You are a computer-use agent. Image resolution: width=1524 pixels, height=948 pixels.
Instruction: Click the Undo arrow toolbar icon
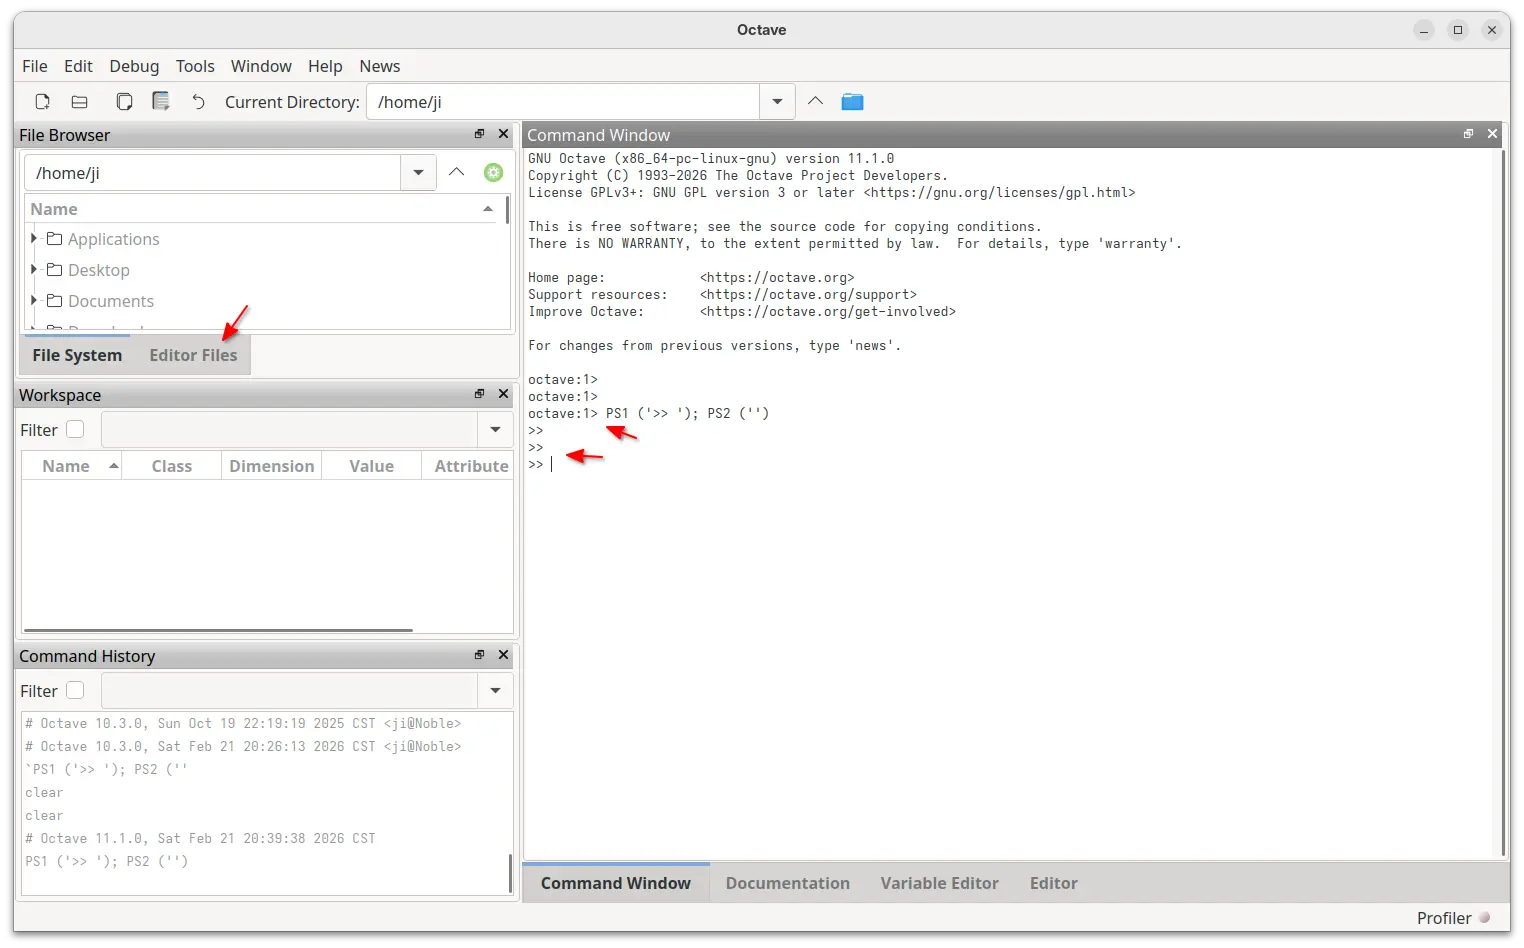coord(198,102)
